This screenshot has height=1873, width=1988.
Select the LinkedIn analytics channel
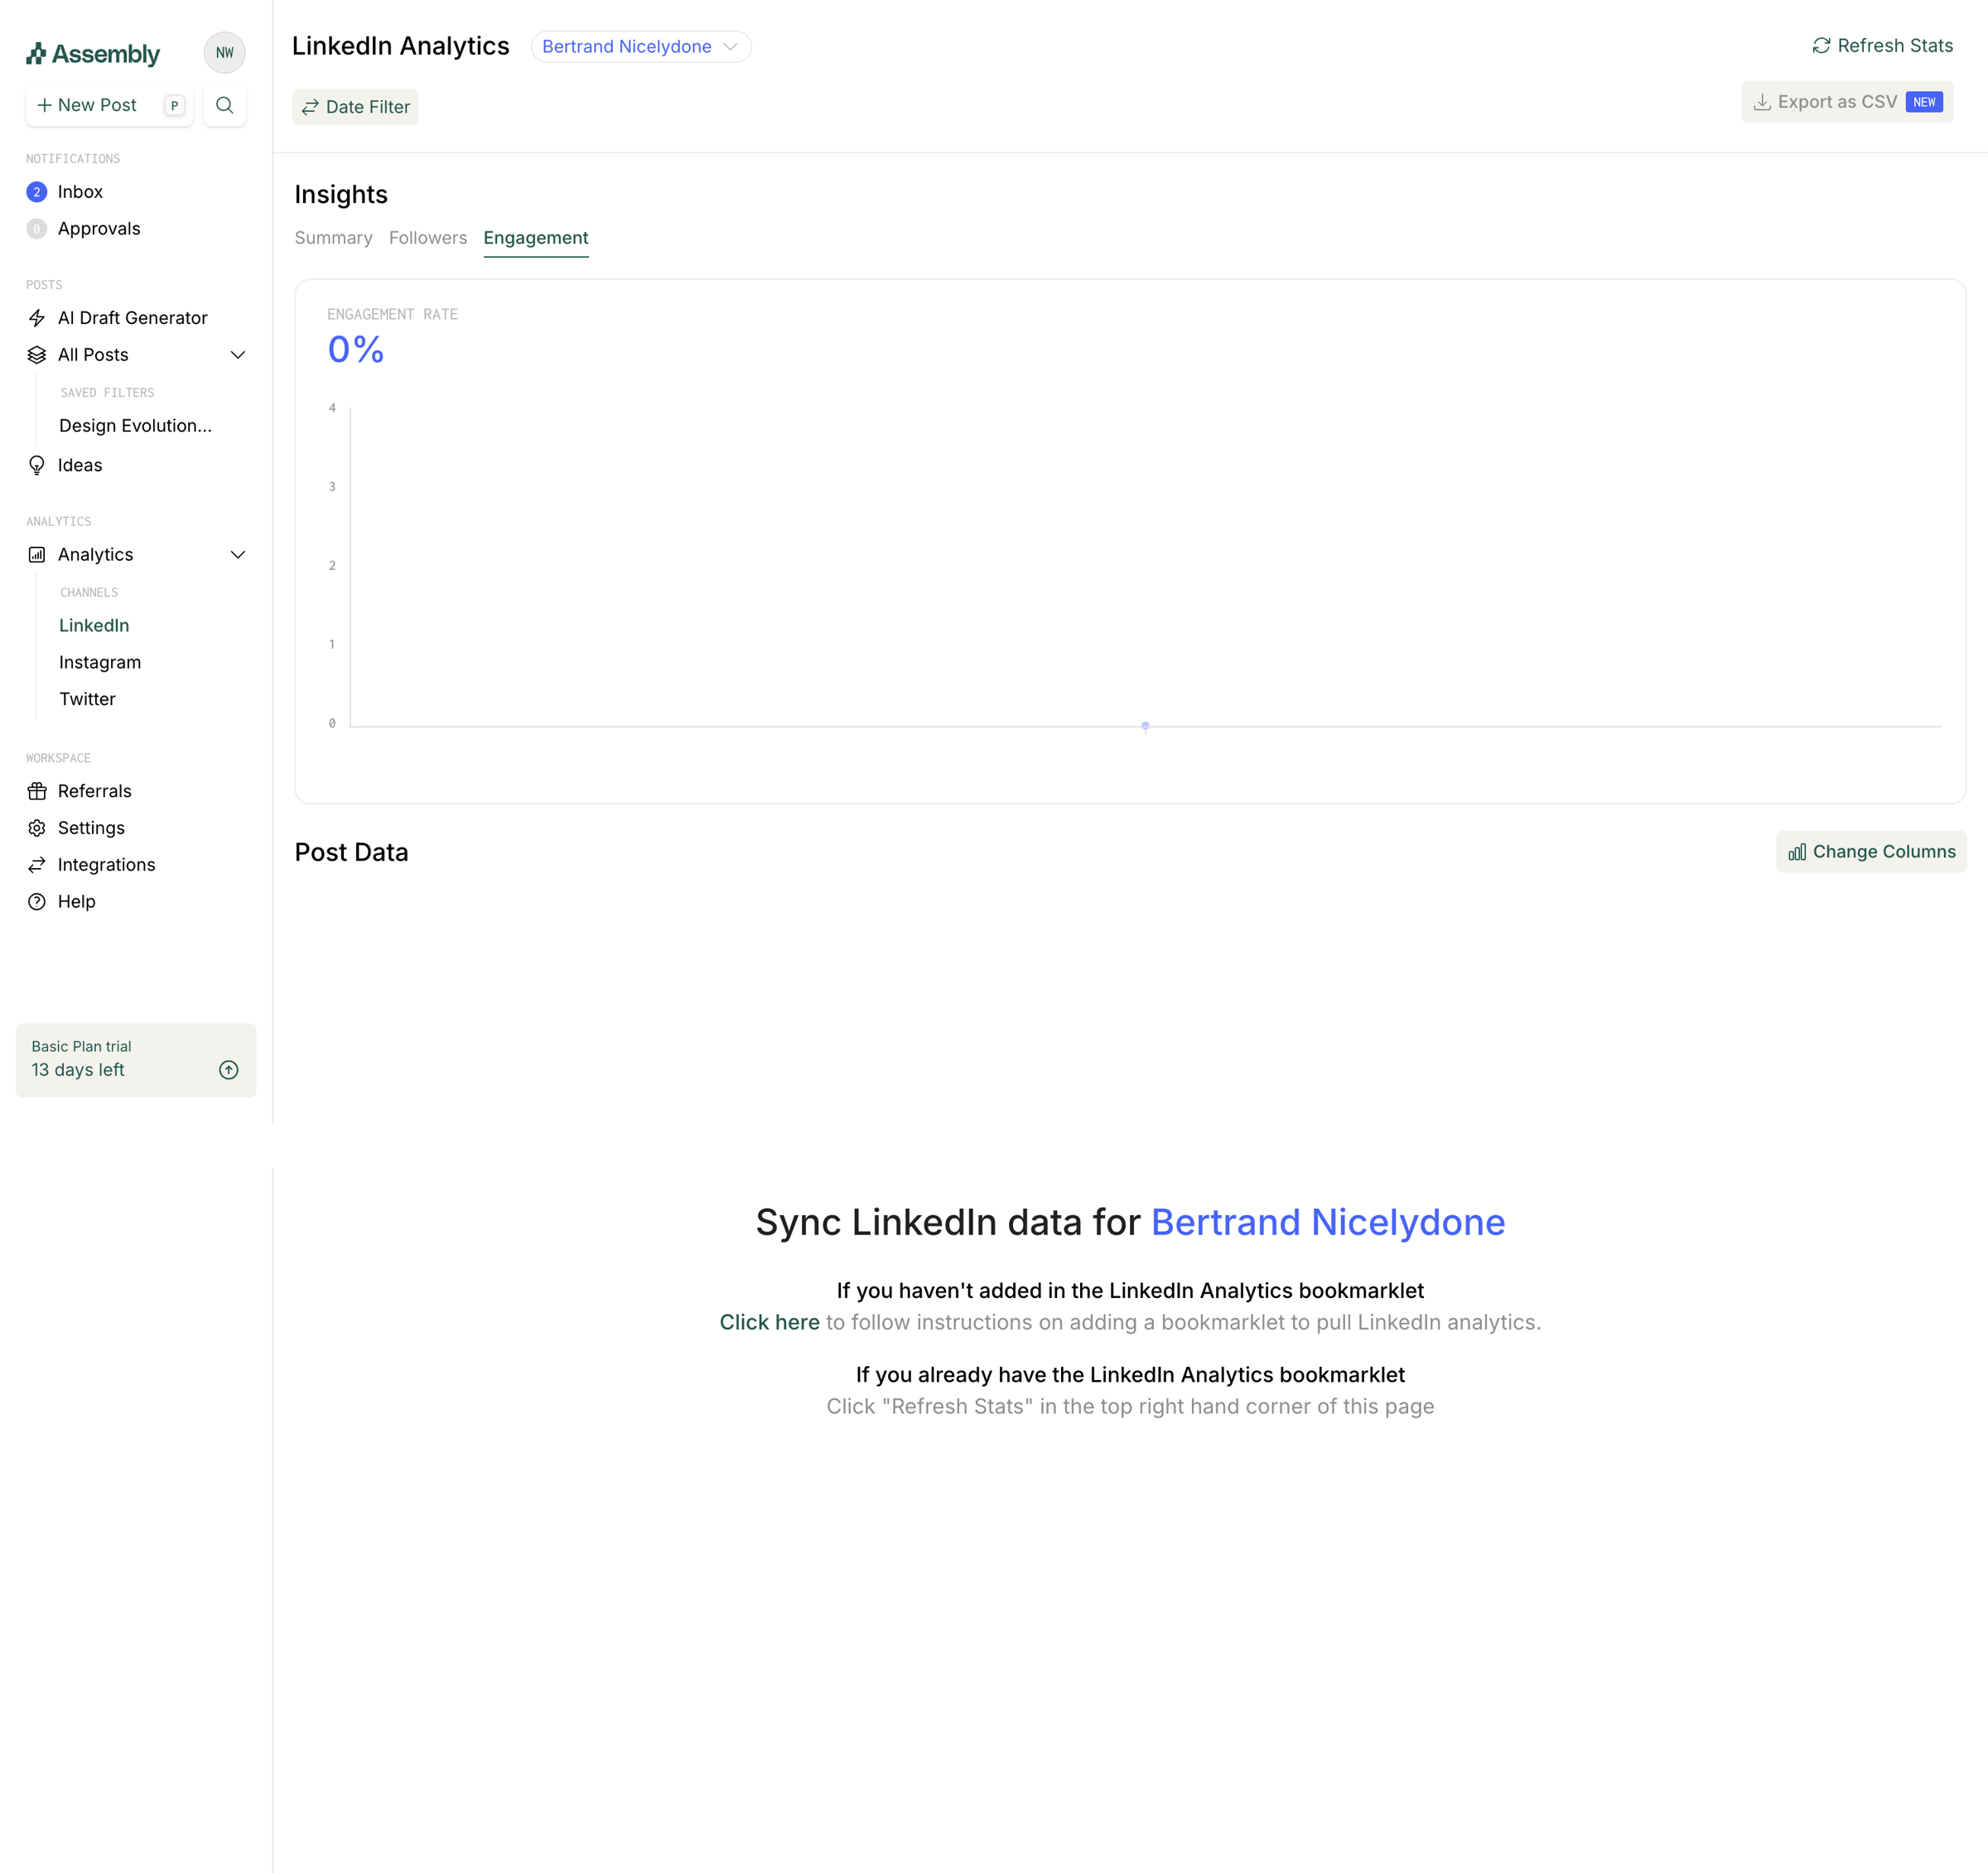click(94, 626)
